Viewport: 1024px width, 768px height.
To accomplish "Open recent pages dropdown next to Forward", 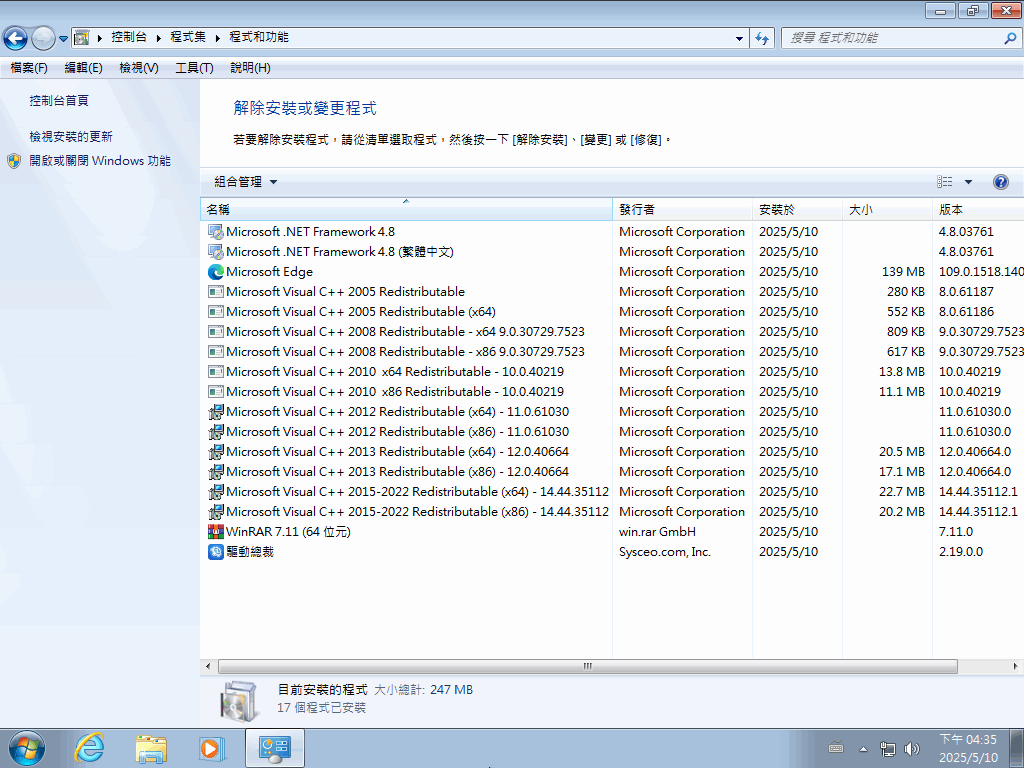I will [63, 38].
